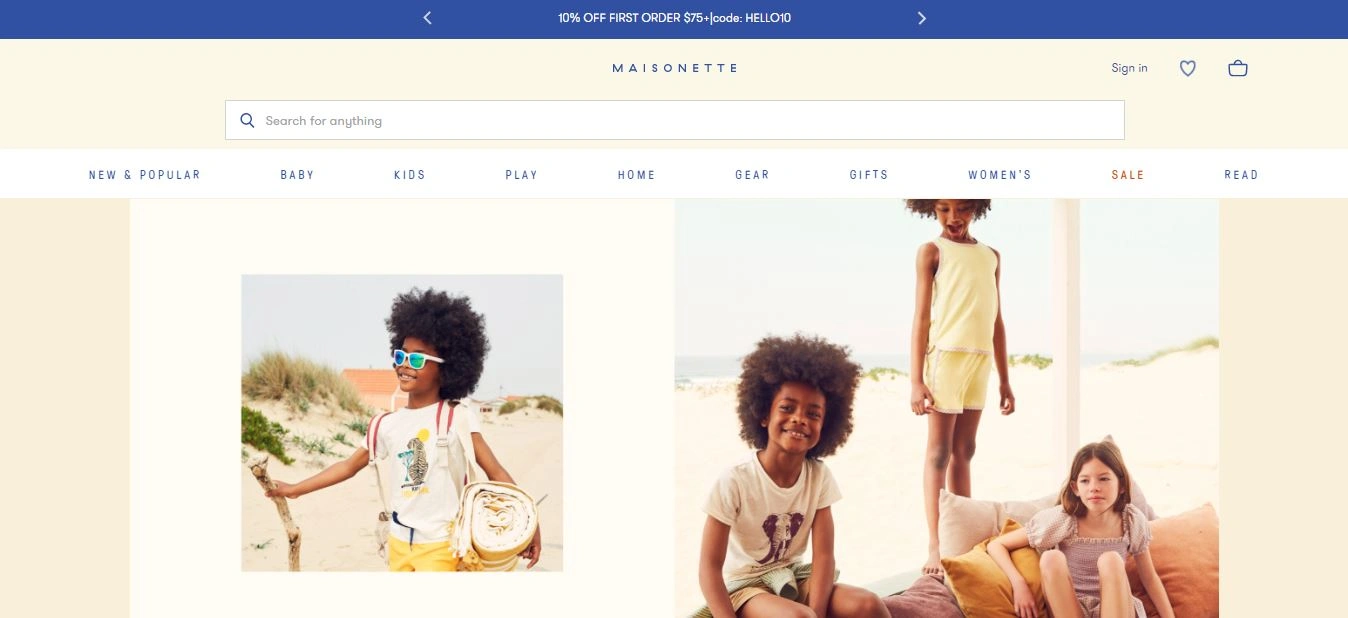
Task: Open the Read section
Action: [1242, 175]
